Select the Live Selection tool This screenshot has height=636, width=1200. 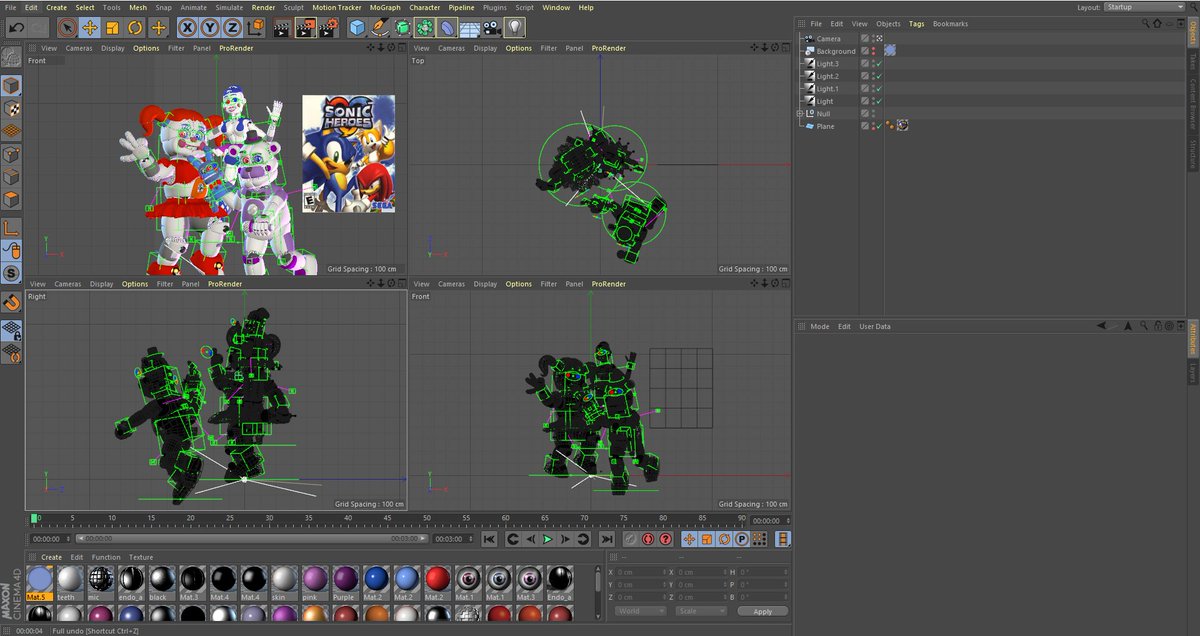pos(66,27)
